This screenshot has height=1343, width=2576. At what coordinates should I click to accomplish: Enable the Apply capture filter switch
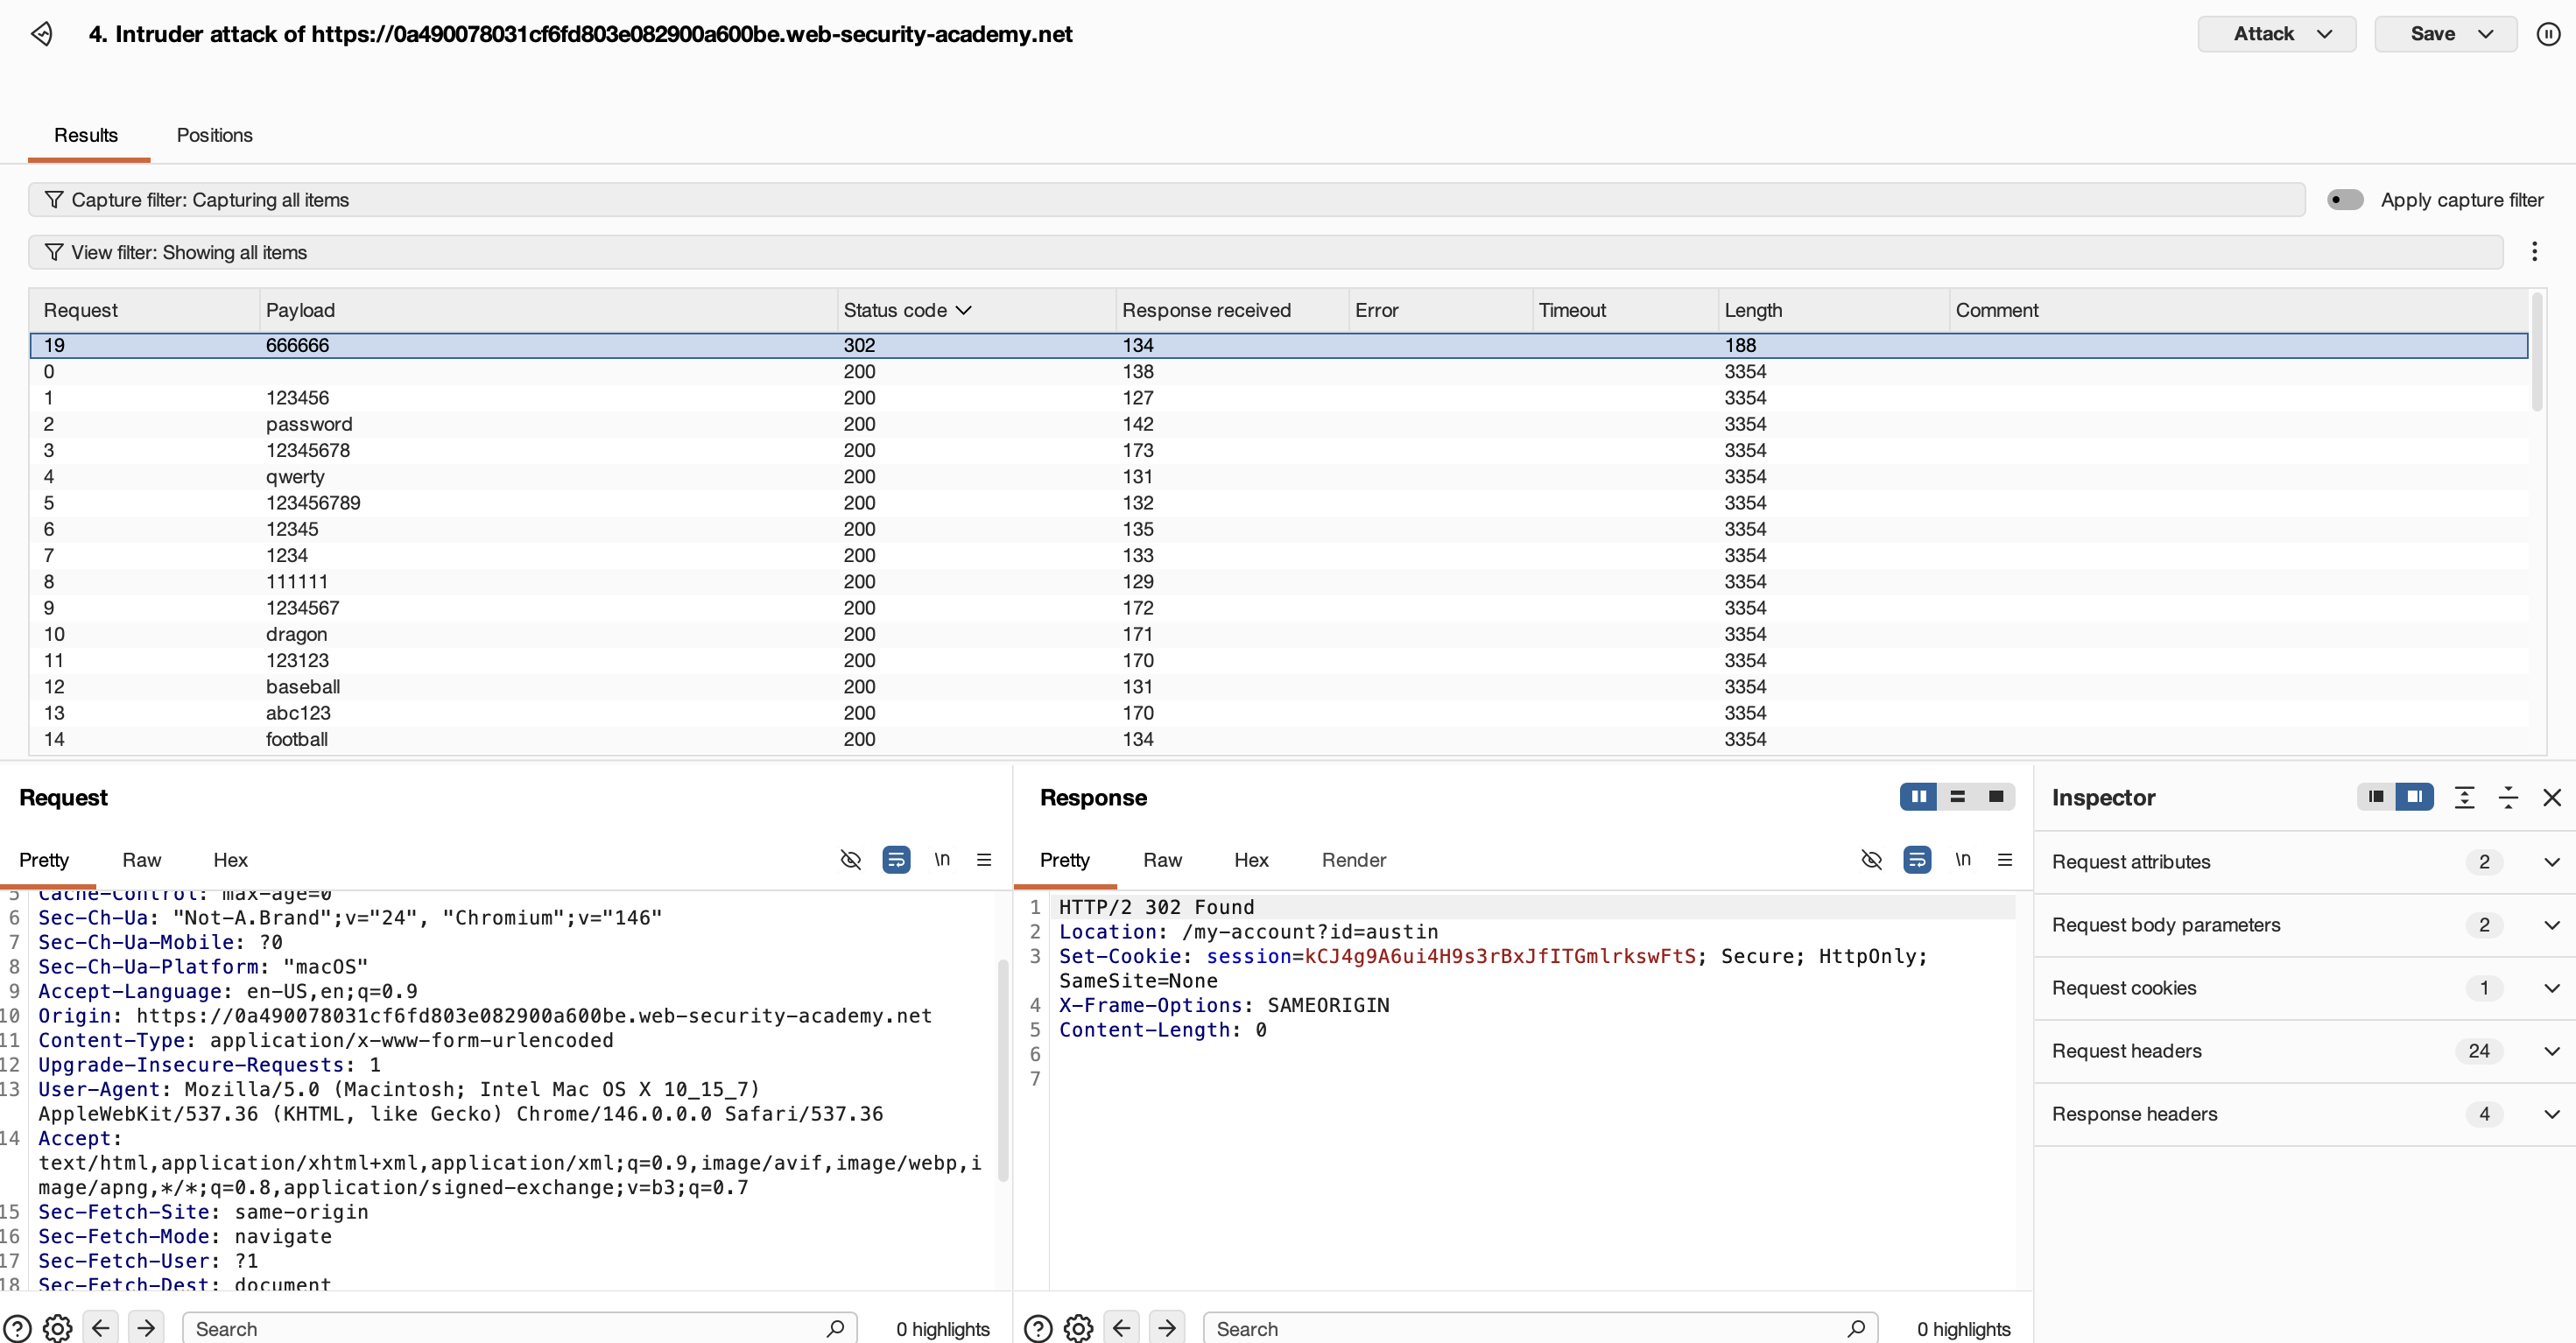[x=2344, y=200]
